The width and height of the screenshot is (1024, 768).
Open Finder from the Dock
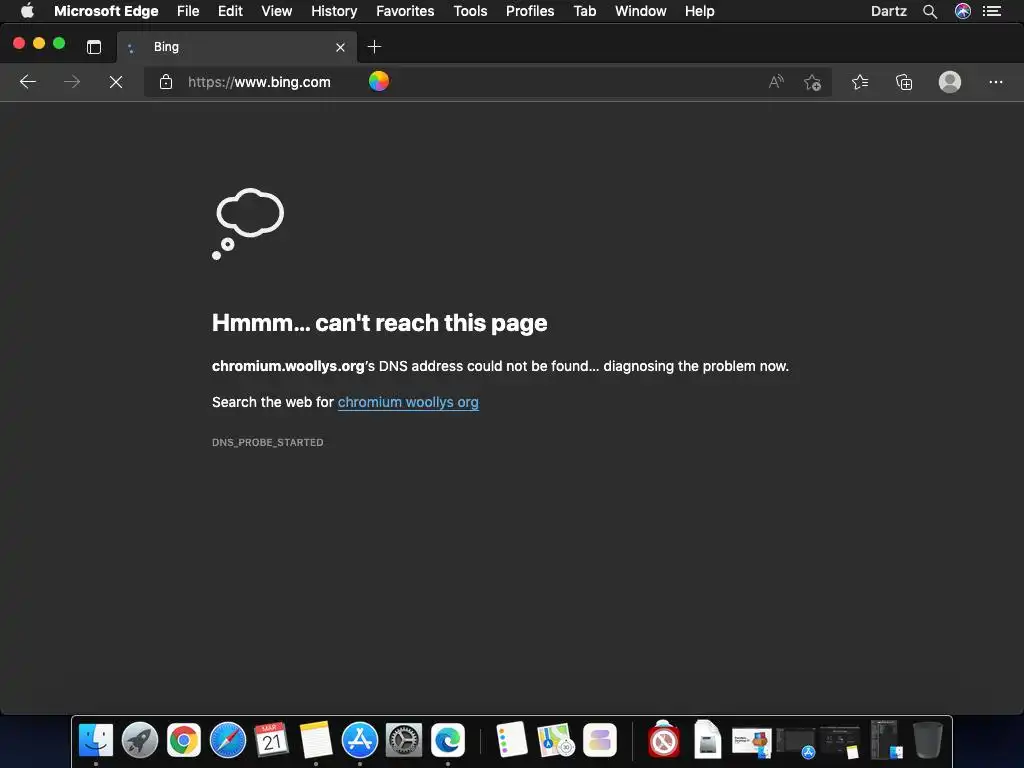click(95, 741)
